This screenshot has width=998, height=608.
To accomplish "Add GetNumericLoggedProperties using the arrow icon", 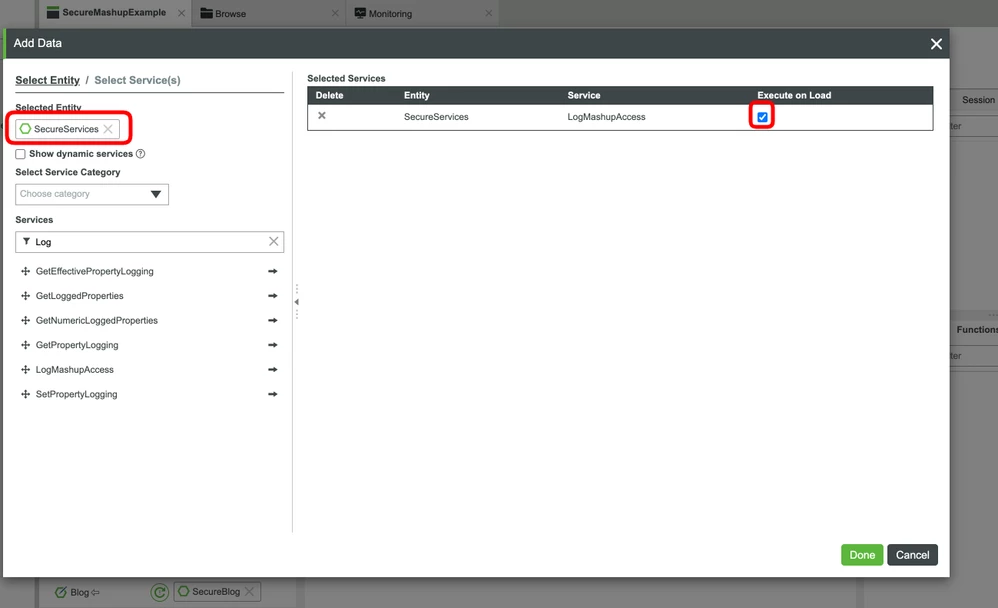I will point(272,320).
